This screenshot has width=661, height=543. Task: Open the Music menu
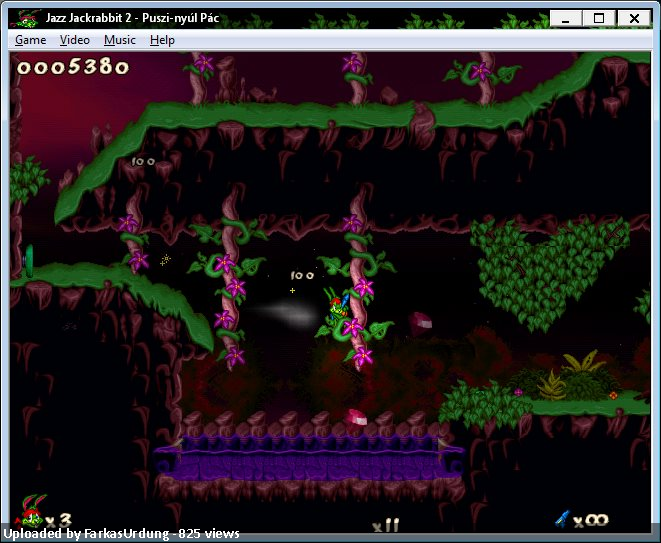[x=119, y=40]
